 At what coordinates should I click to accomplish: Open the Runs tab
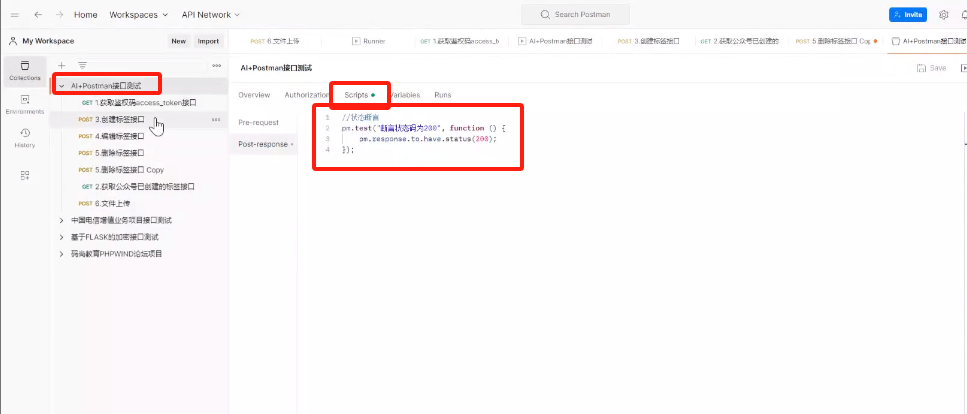442,95
